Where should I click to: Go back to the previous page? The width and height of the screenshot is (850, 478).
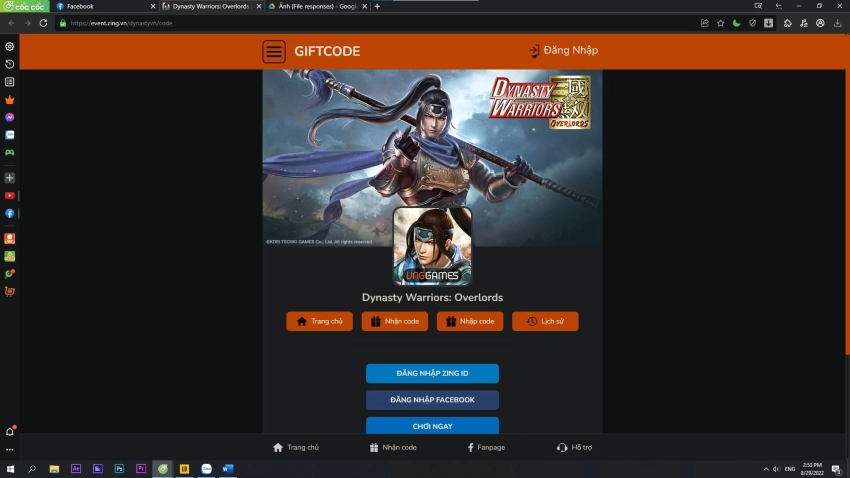pyautogui.click(x=11, y=23)
